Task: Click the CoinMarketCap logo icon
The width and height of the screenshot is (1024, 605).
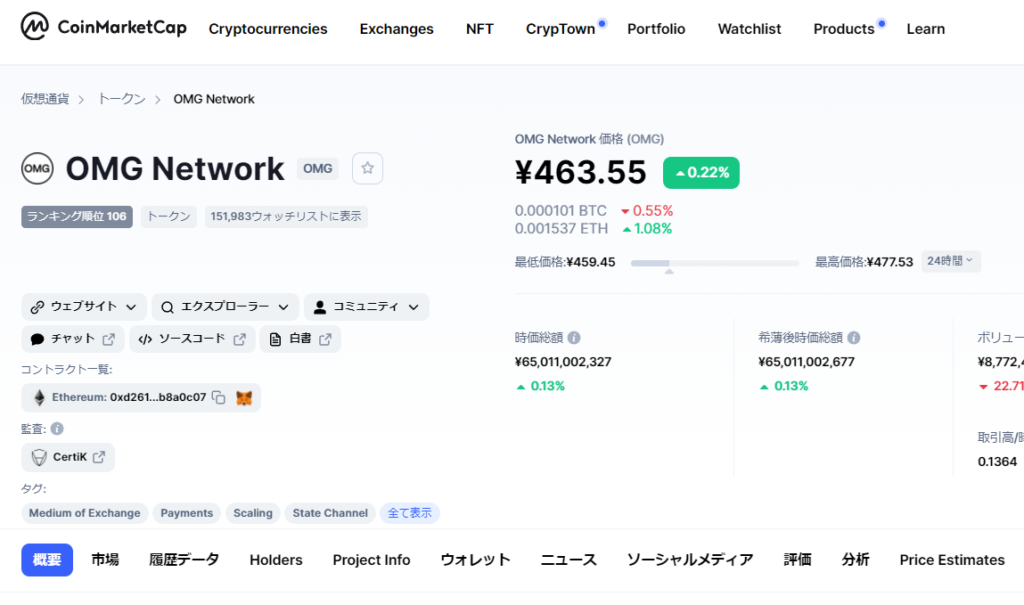Action: pos(36,28)
